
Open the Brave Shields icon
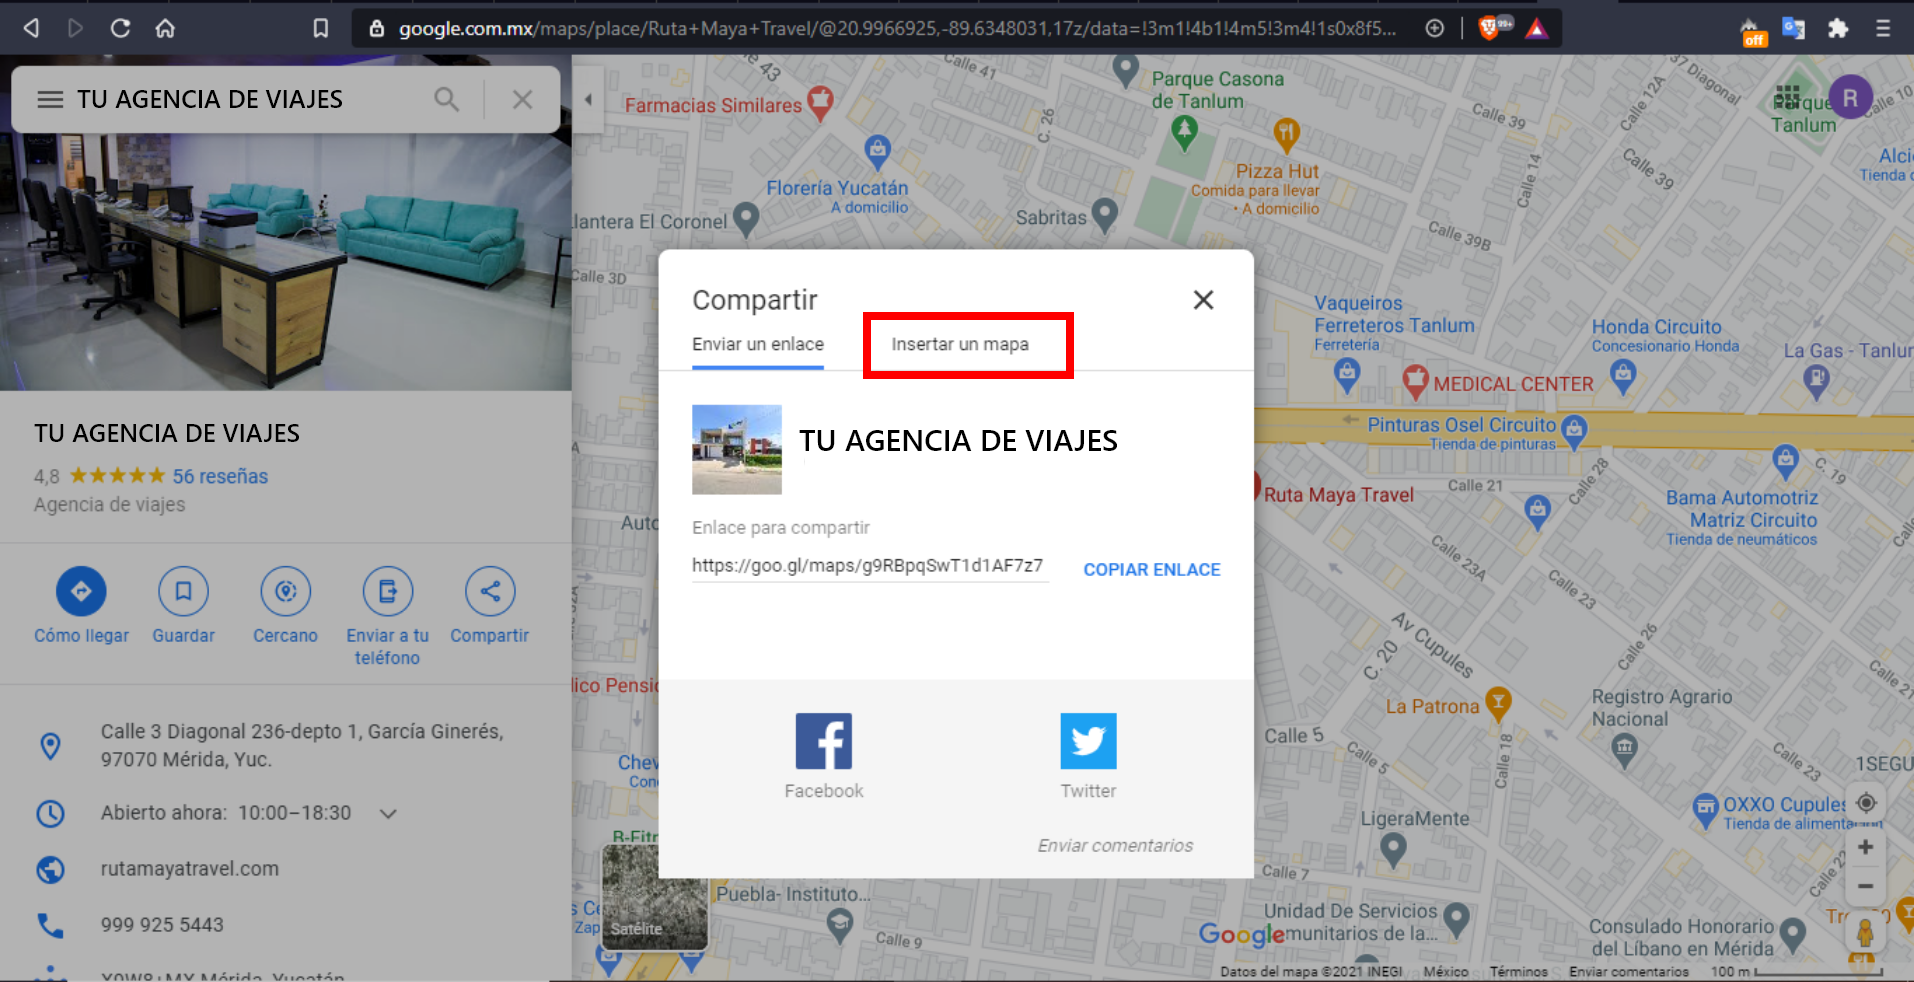1489,28
